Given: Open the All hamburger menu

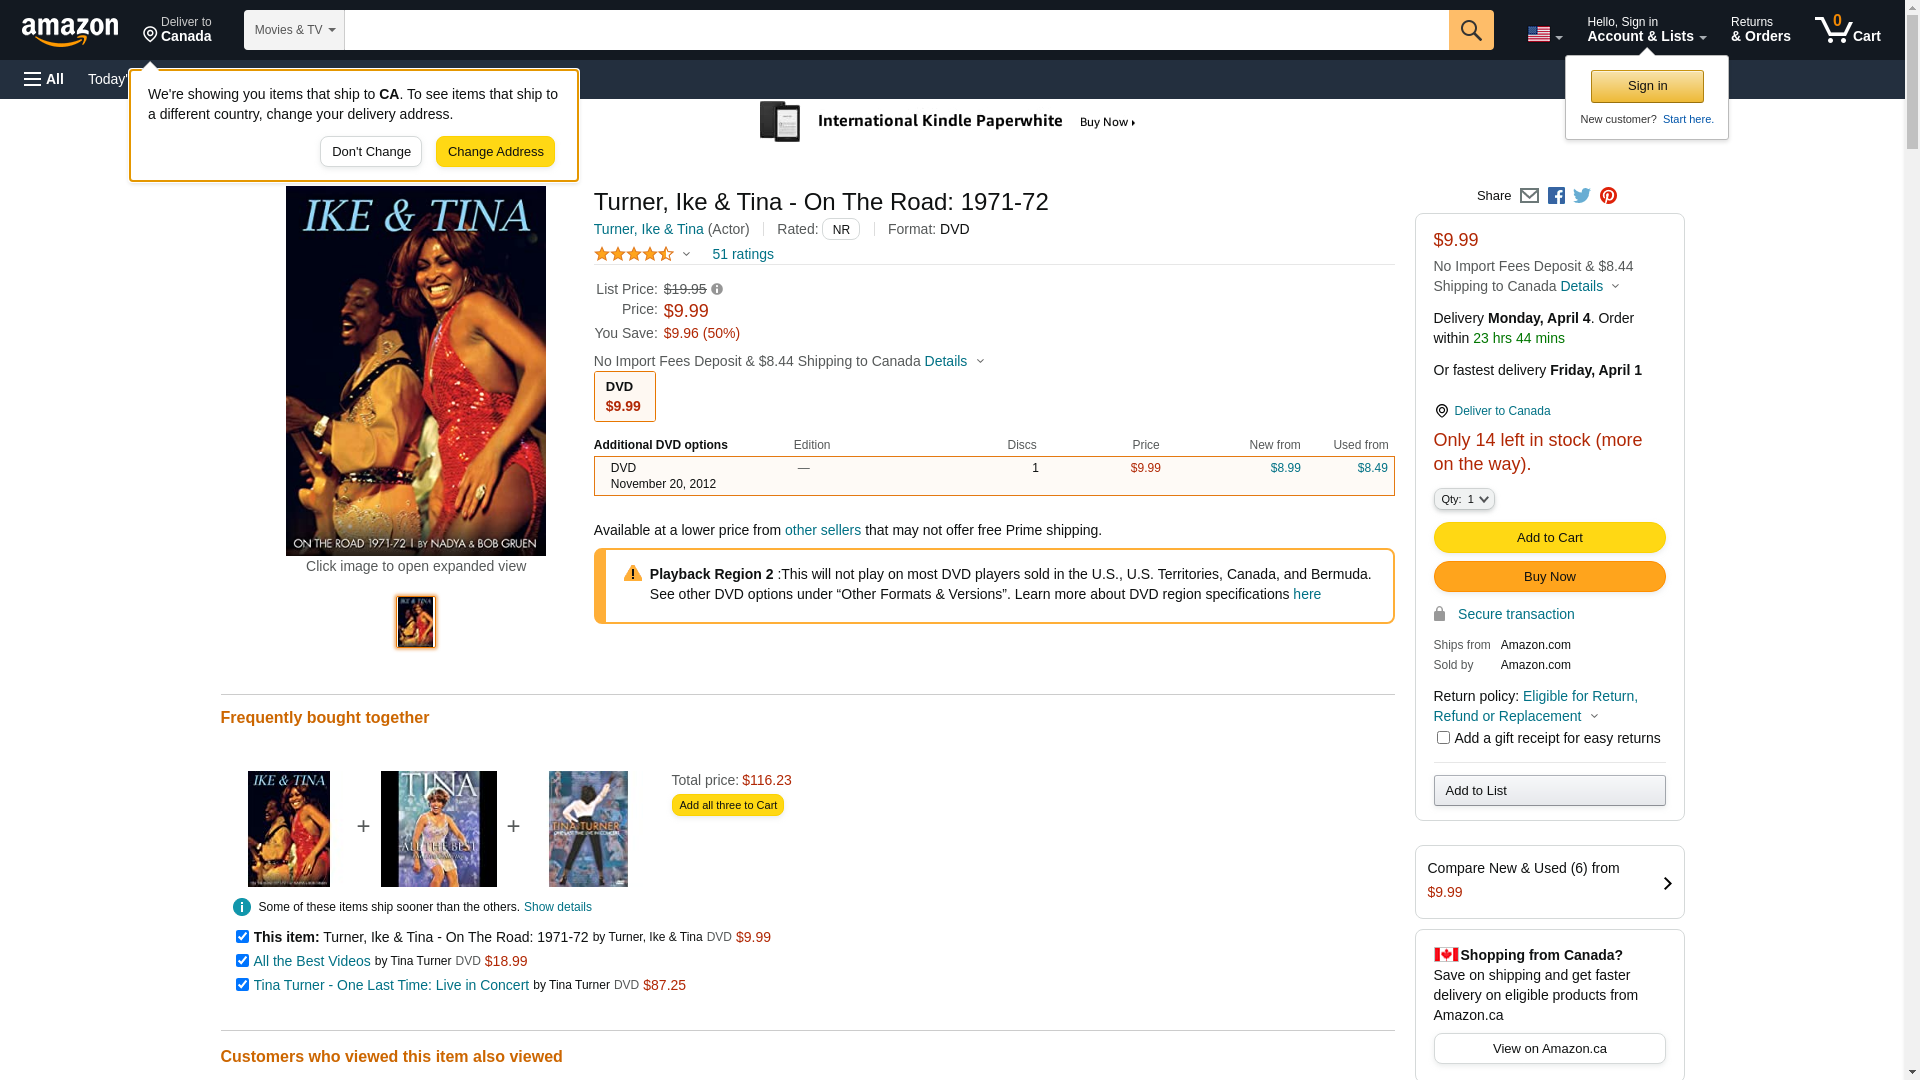Looking at the screenshot, I should click(44, 79).
